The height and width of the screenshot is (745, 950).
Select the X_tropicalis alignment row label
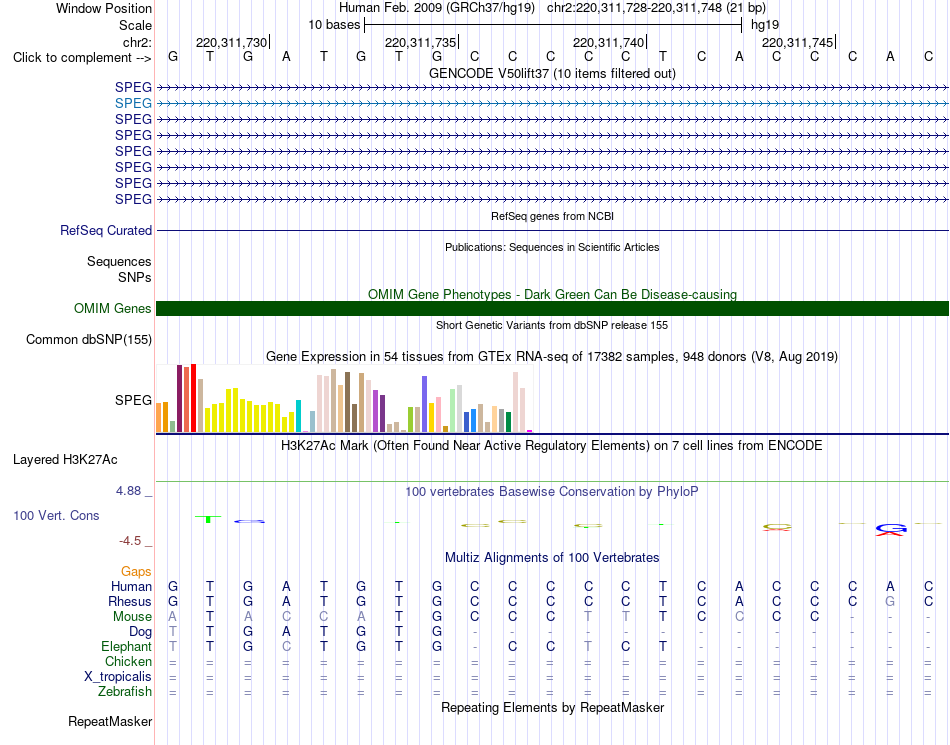pos(118,677)
